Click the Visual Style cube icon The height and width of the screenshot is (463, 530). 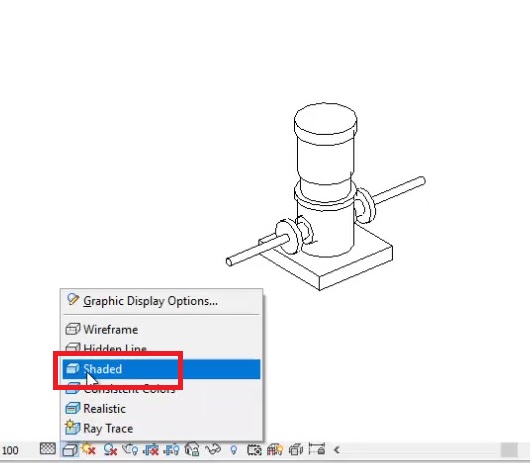pyautogui.click(x=70, y=450)
